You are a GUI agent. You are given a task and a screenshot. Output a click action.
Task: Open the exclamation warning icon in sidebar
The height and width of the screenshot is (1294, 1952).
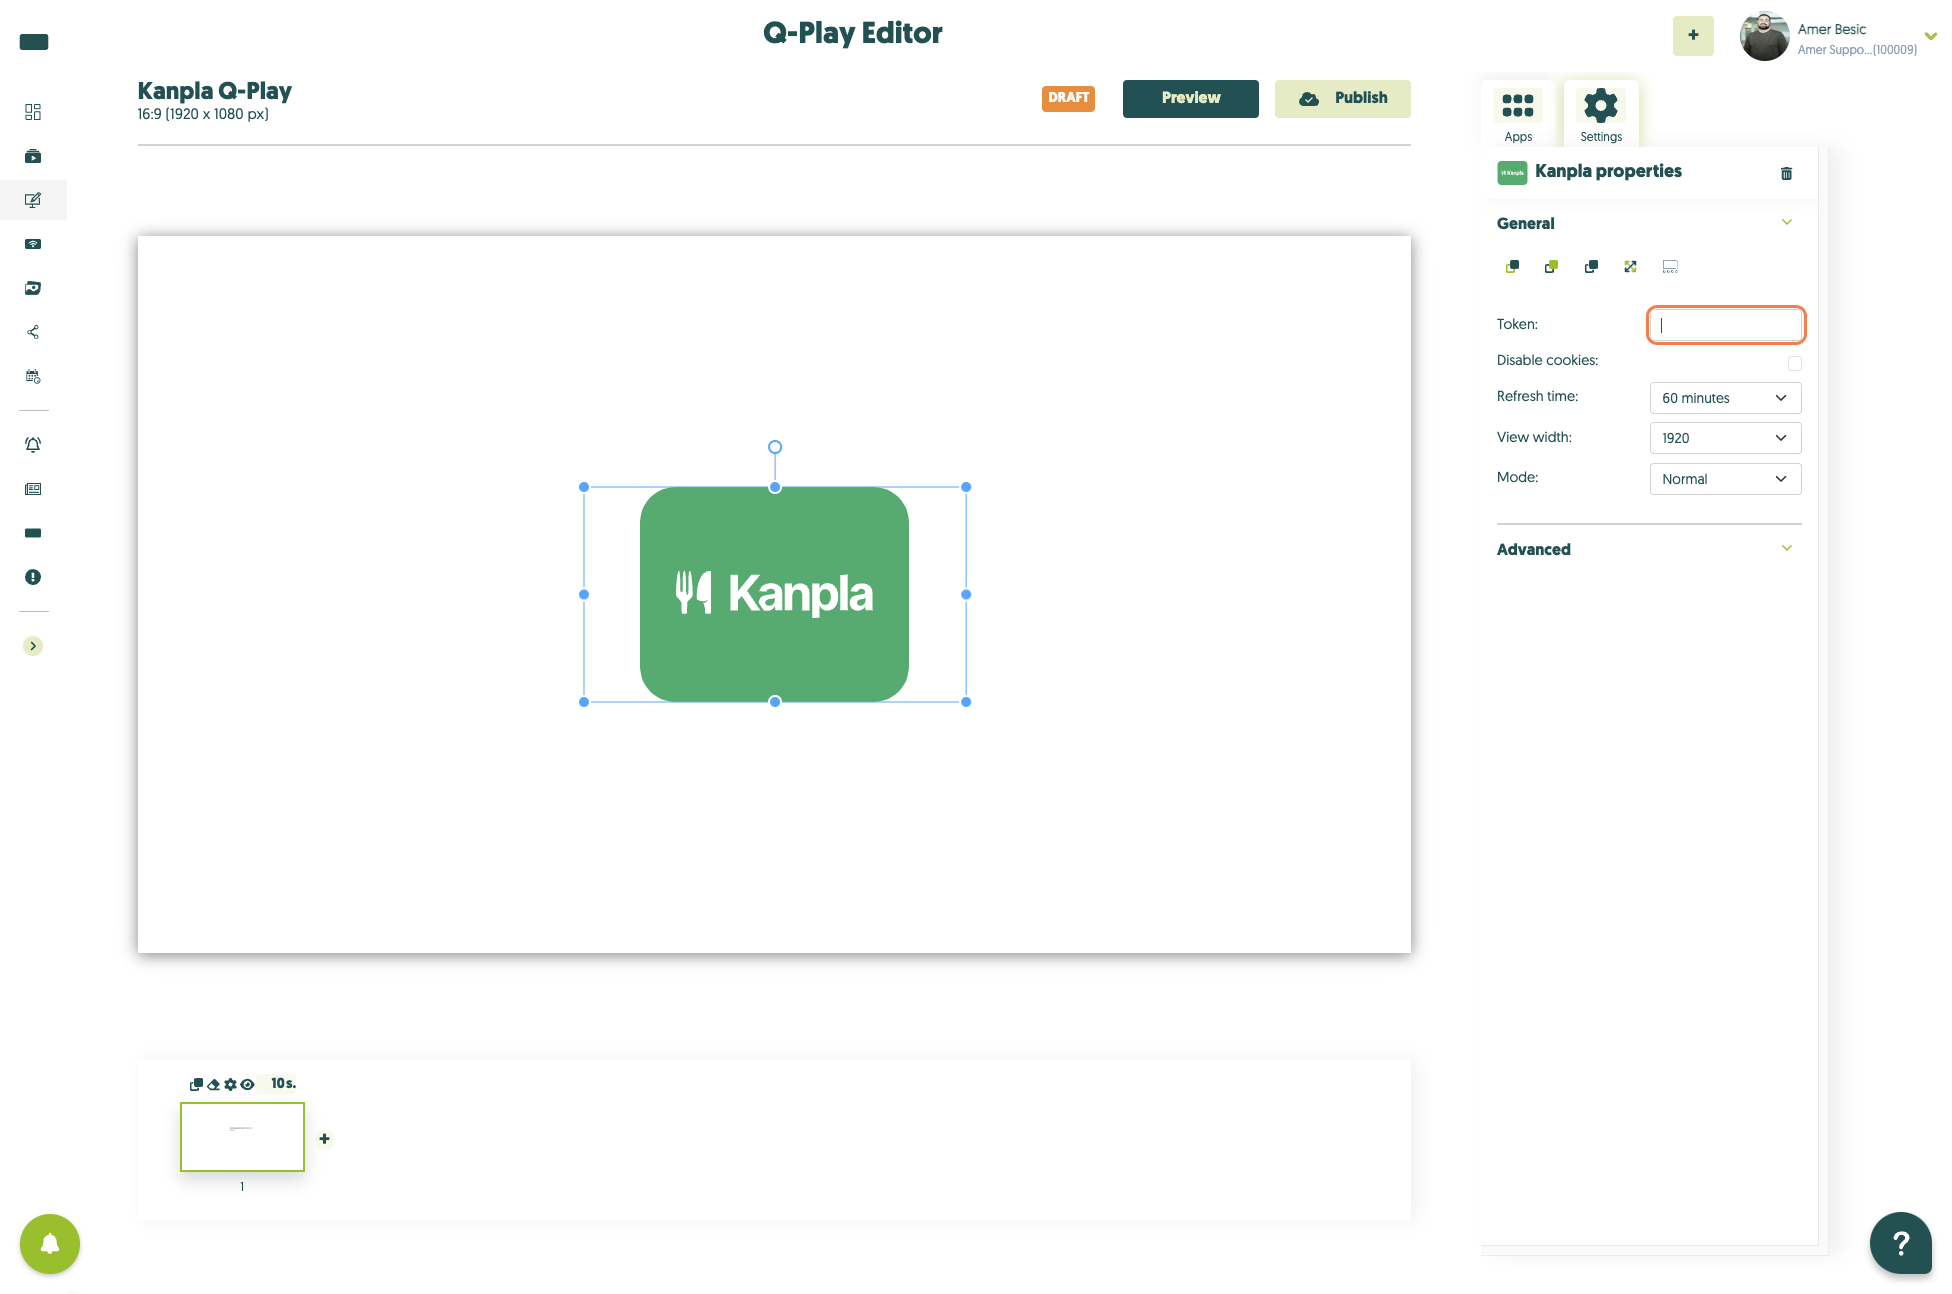click(33, 577)
